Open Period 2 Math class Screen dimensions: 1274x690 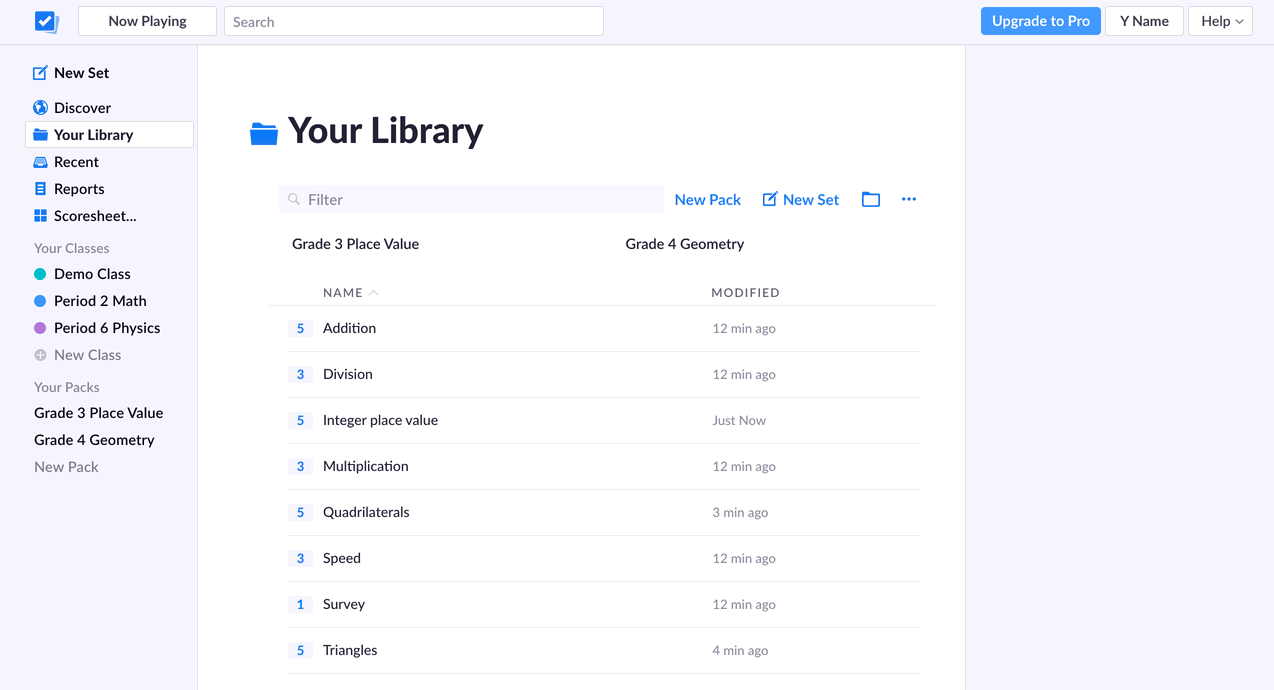[x=100, y=301]
